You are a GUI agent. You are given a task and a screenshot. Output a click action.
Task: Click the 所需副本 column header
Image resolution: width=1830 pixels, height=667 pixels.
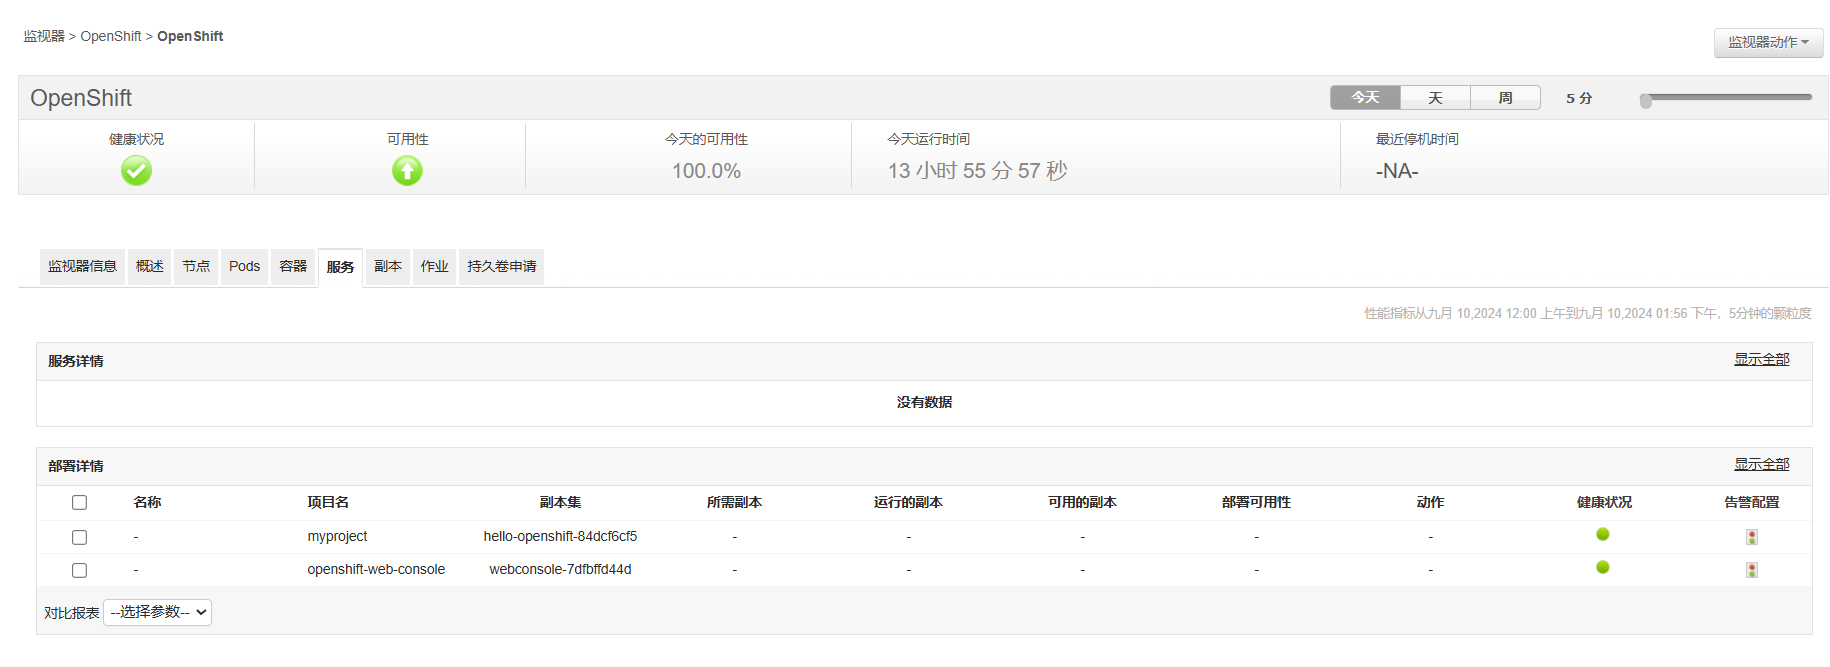click(734, 503)
